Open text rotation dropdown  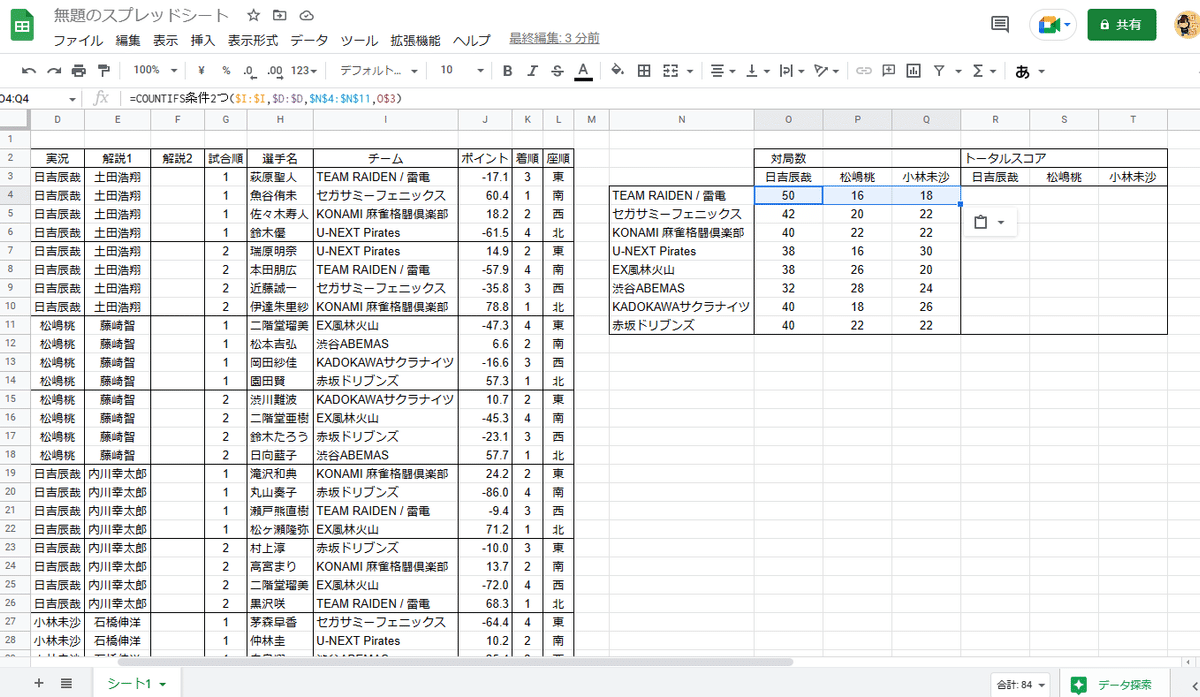pos(826,71)
